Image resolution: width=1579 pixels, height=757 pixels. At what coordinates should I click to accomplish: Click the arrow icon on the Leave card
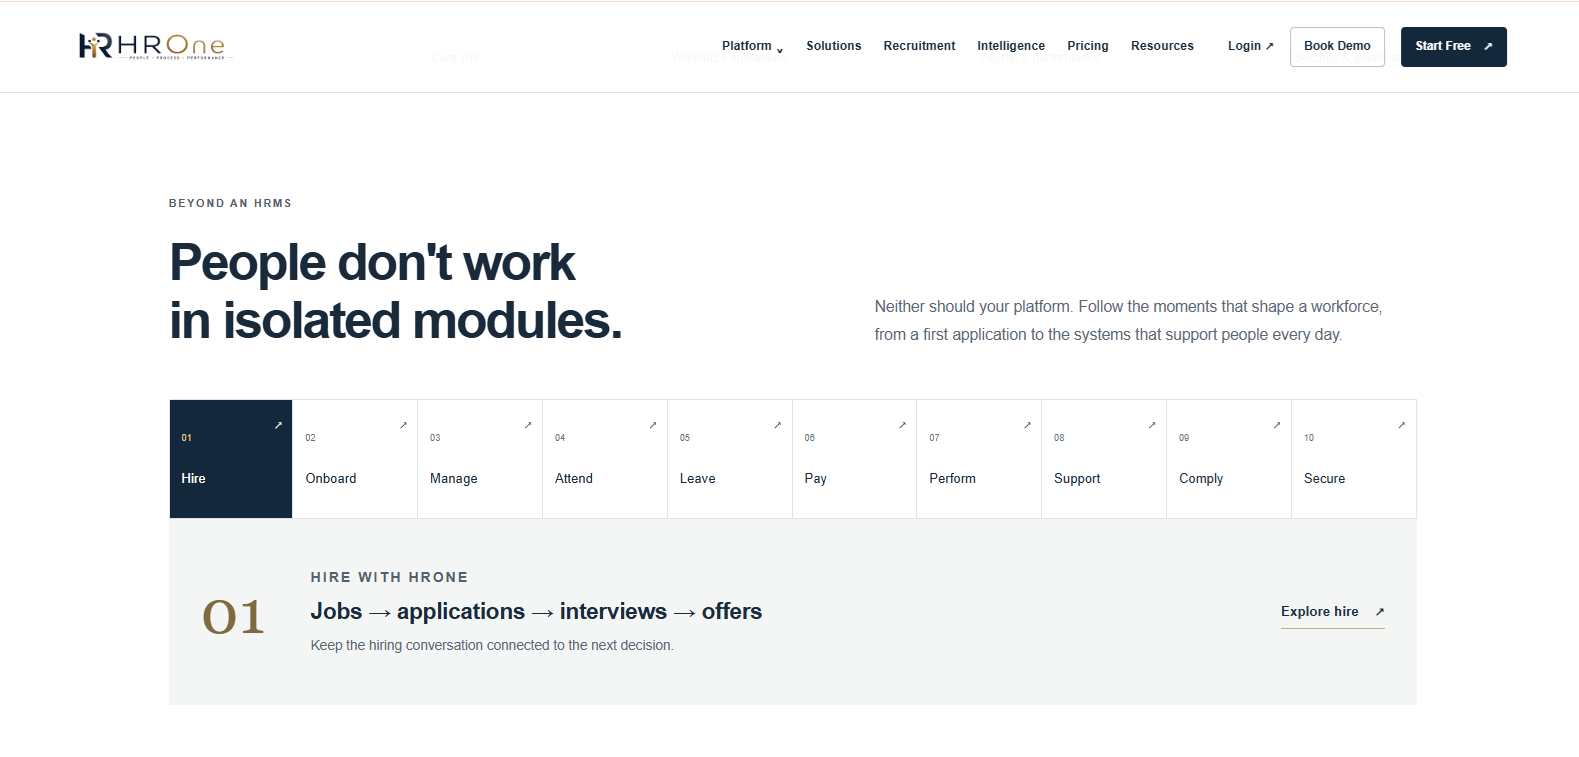pos(777,425)
